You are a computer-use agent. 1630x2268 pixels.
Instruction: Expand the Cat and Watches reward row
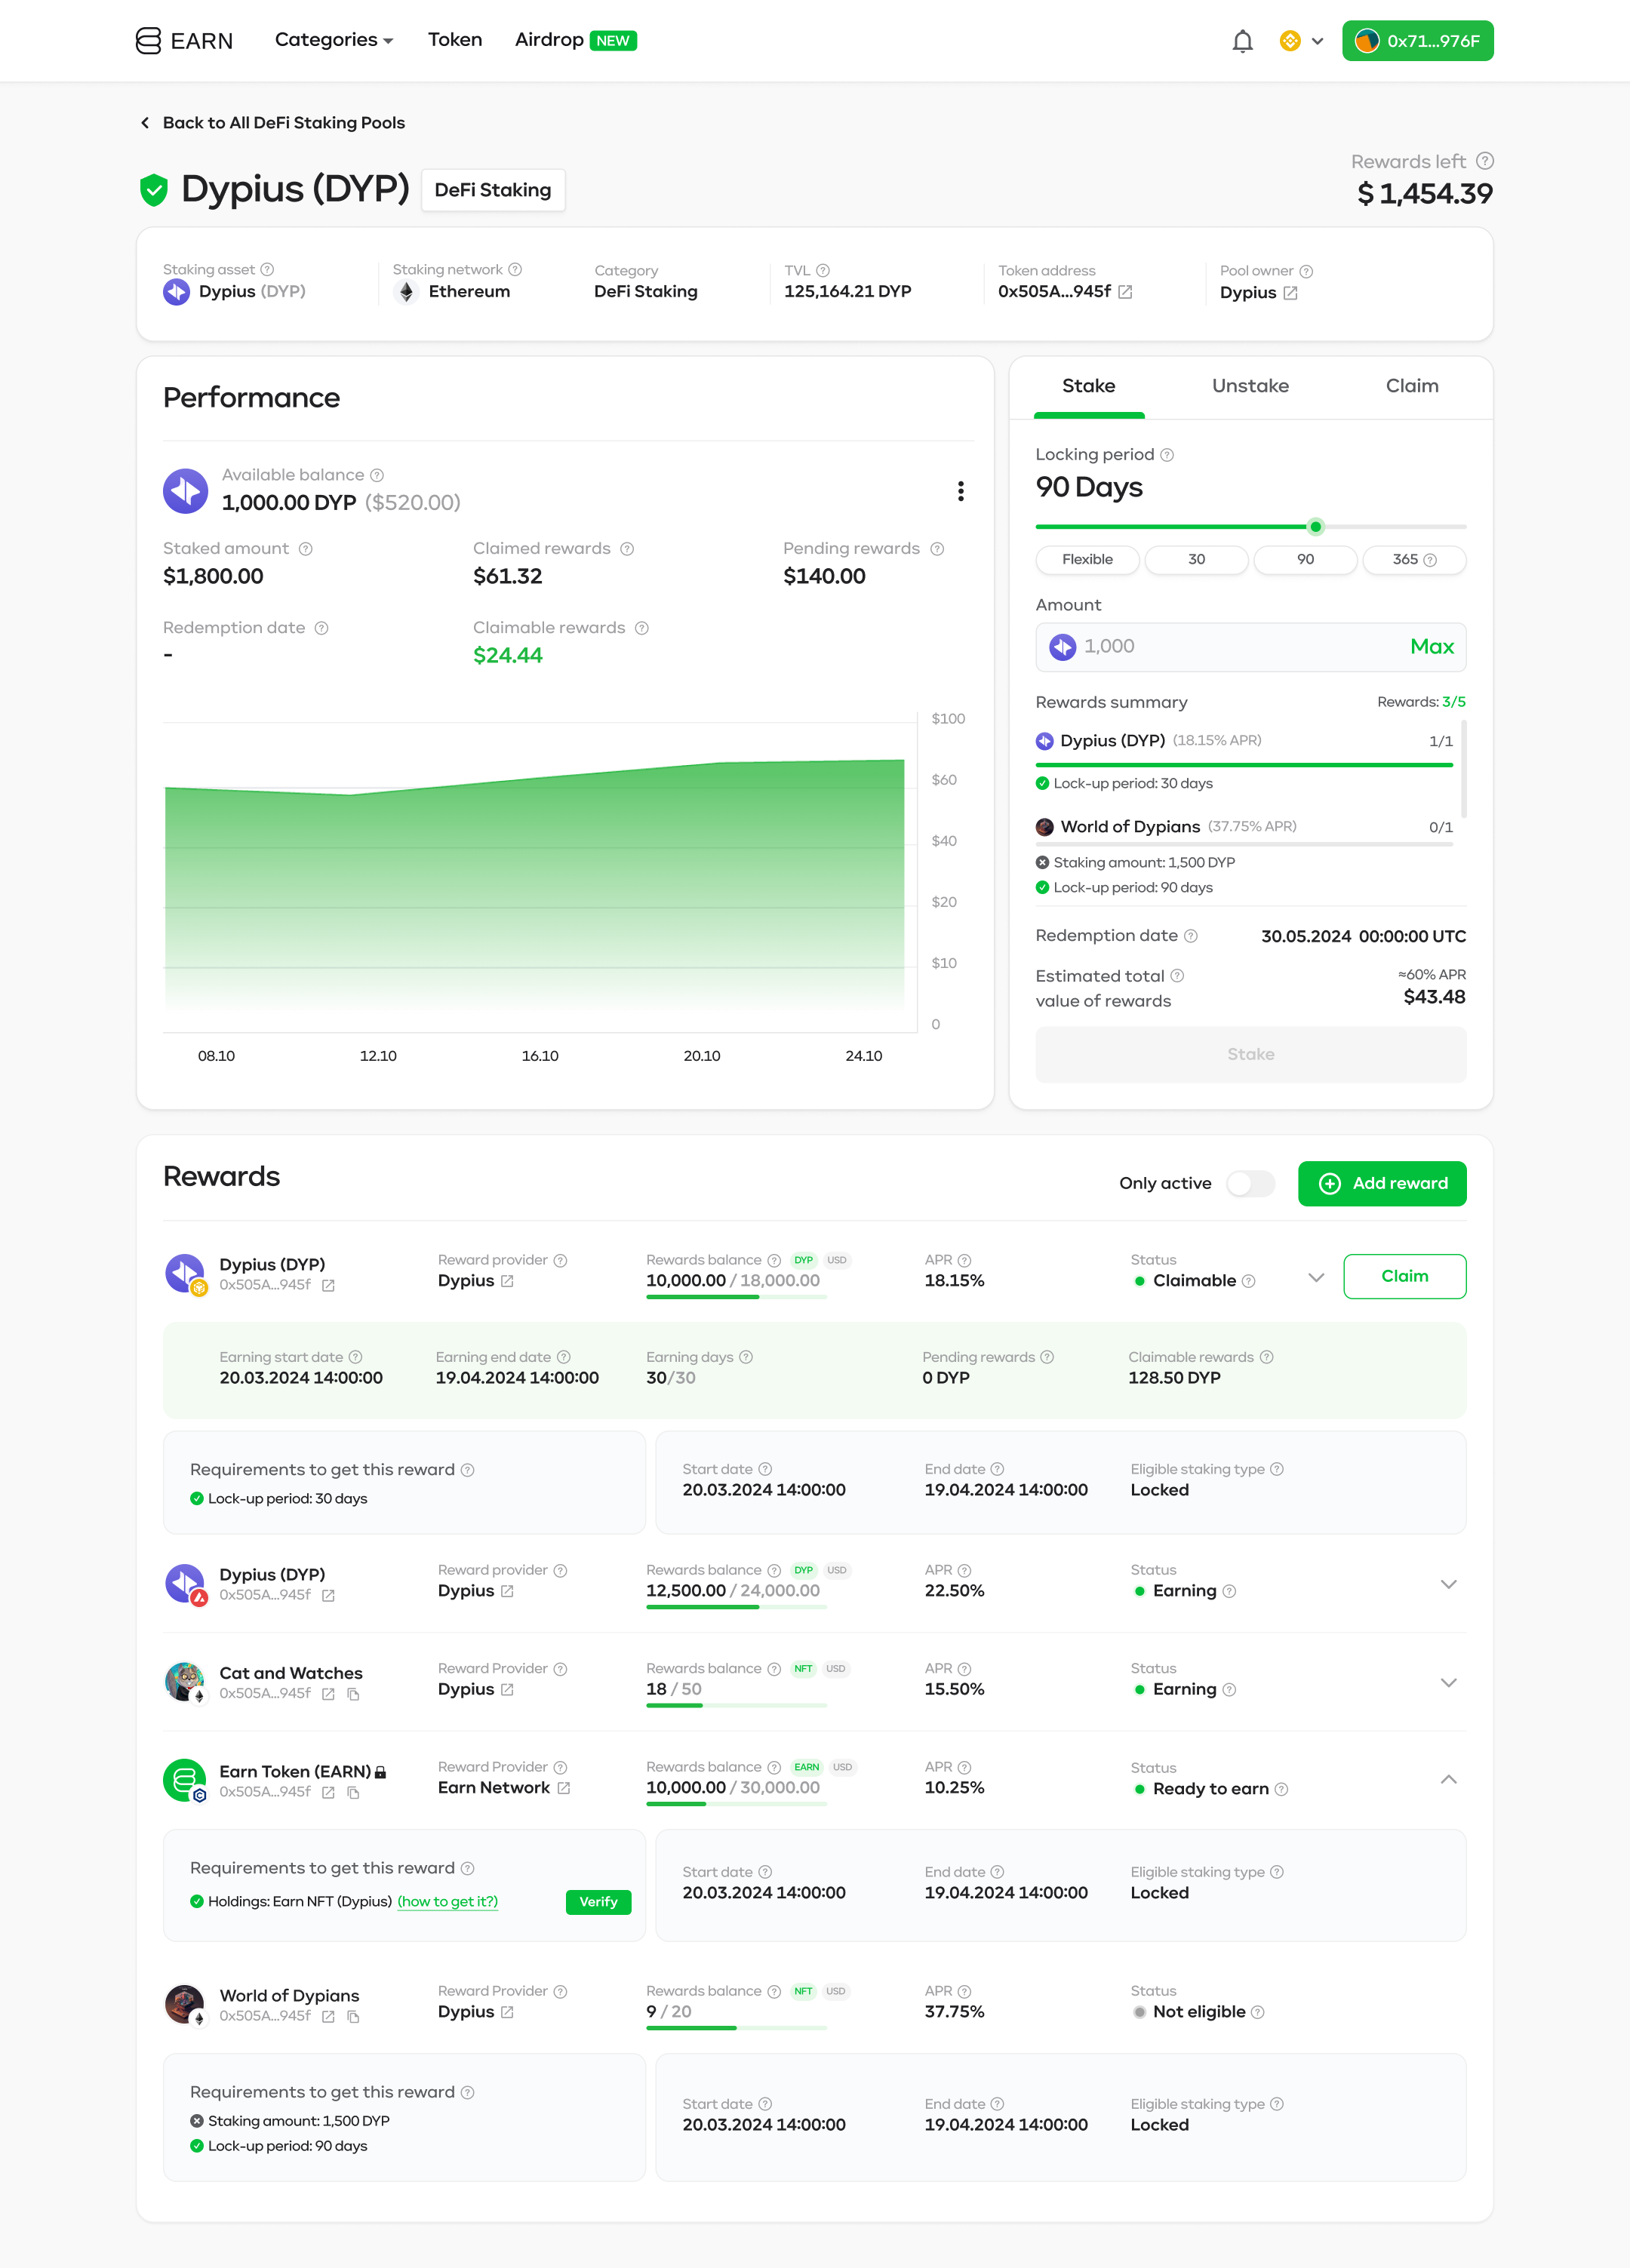[1448, 1683]
